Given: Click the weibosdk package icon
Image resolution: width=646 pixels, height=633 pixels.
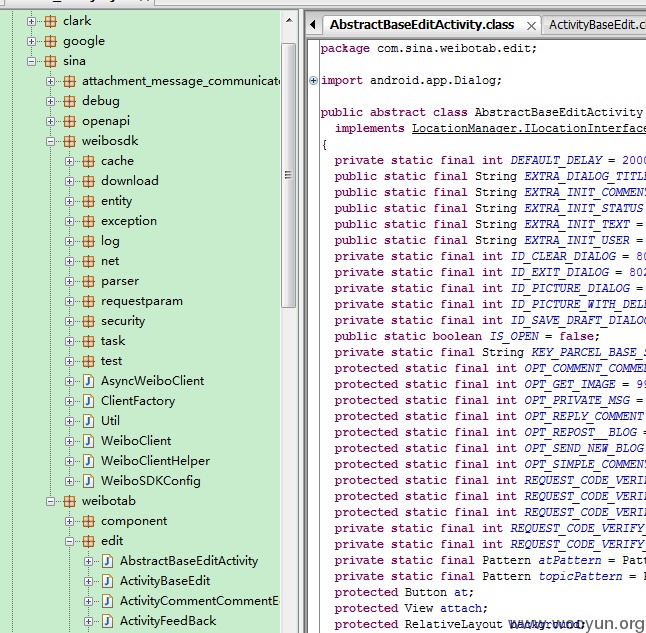Looking at the screenshot, I should tap(69, 141).
